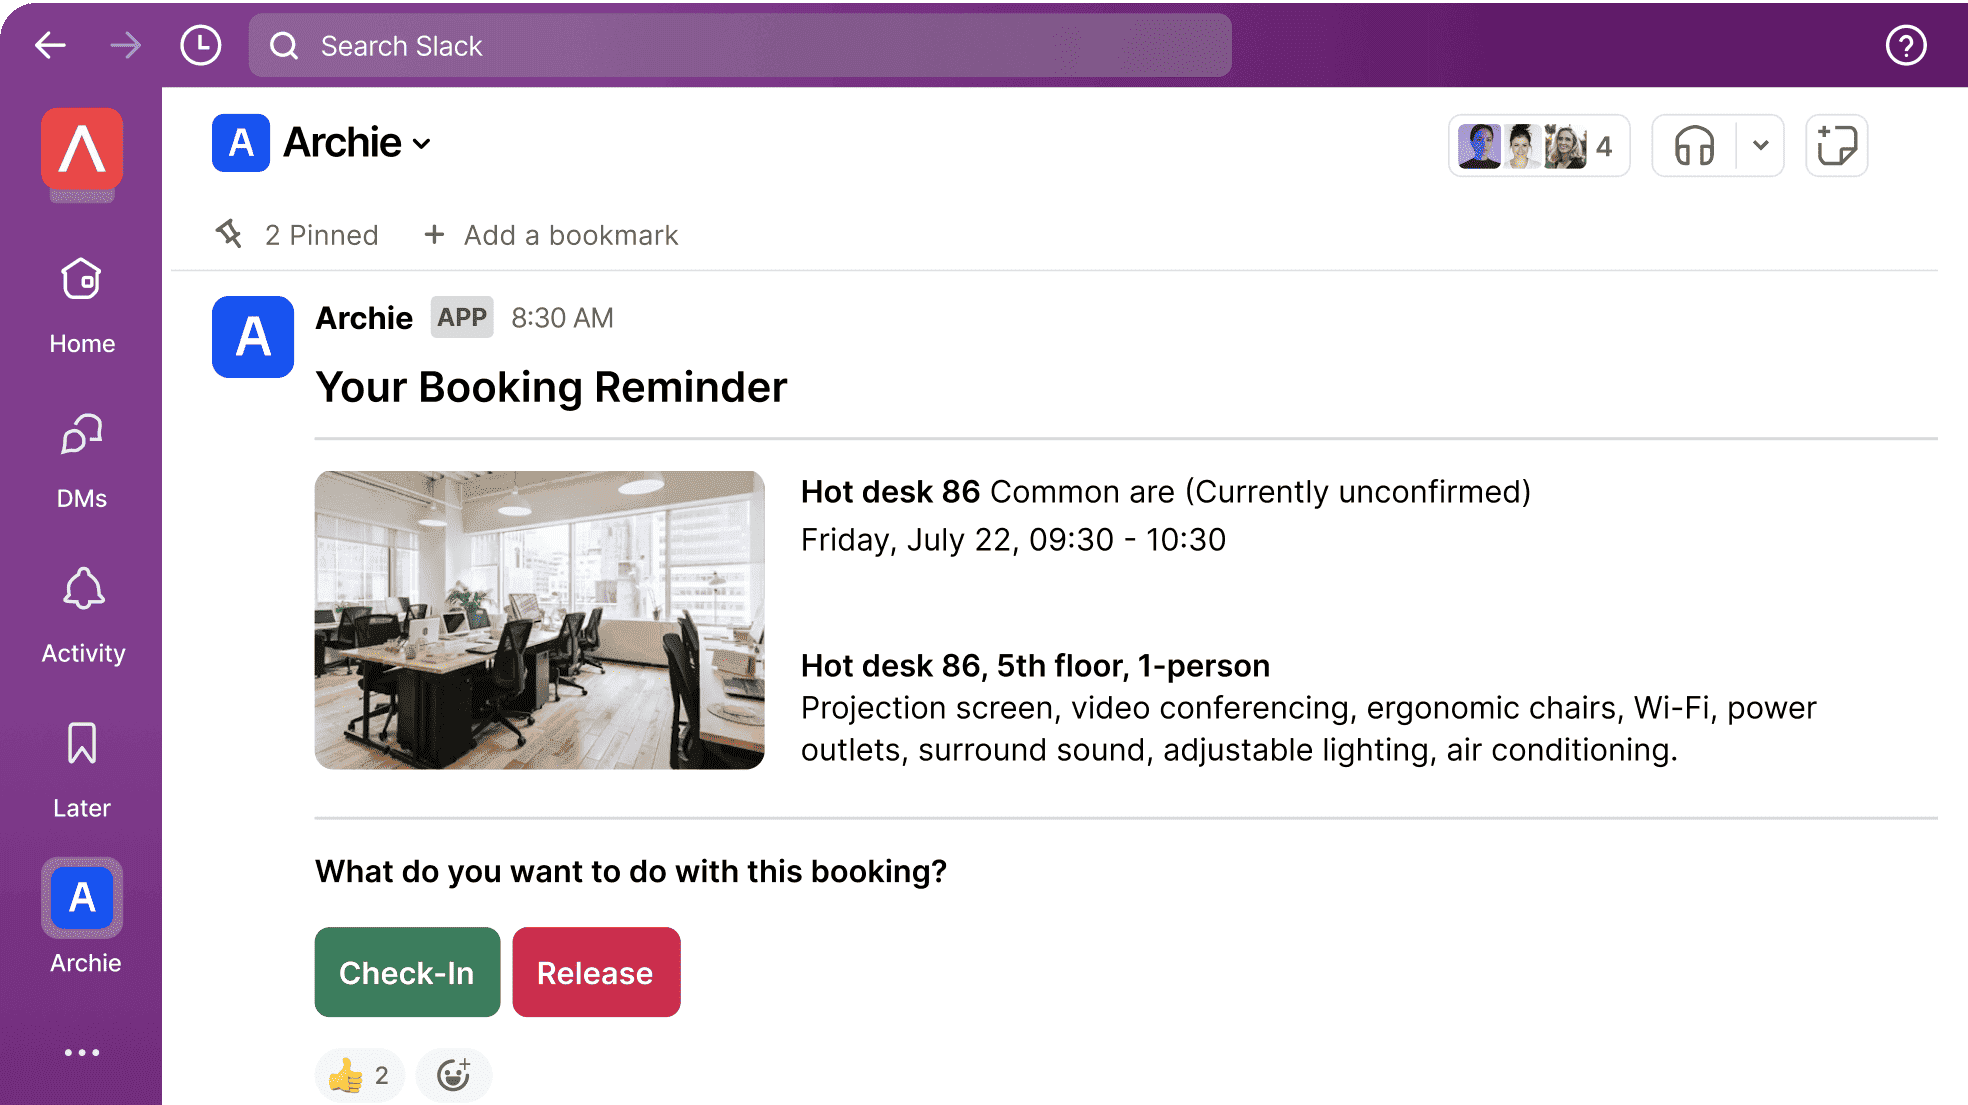View the member avatars showing 4 people
The image size is (1968, 1105).
(x=1538, y=145)
